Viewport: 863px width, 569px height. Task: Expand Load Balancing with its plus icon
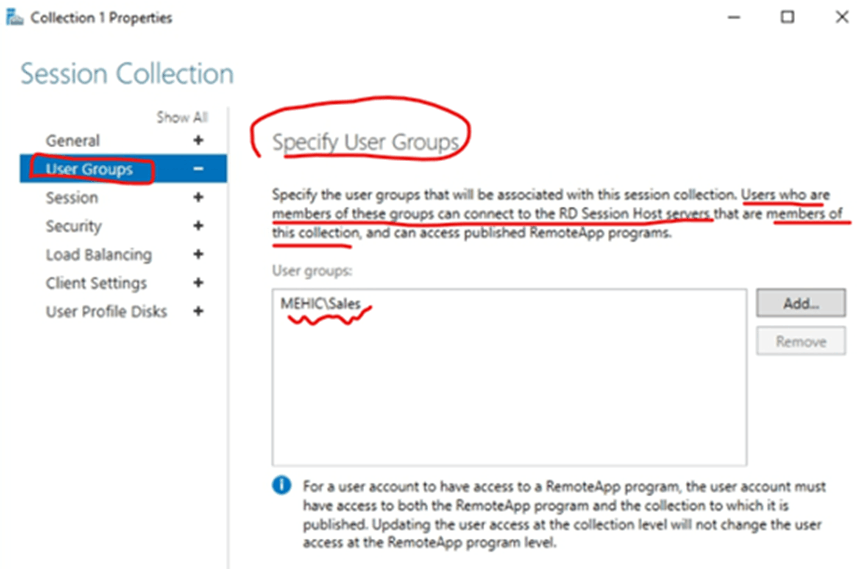click(199, 254)
